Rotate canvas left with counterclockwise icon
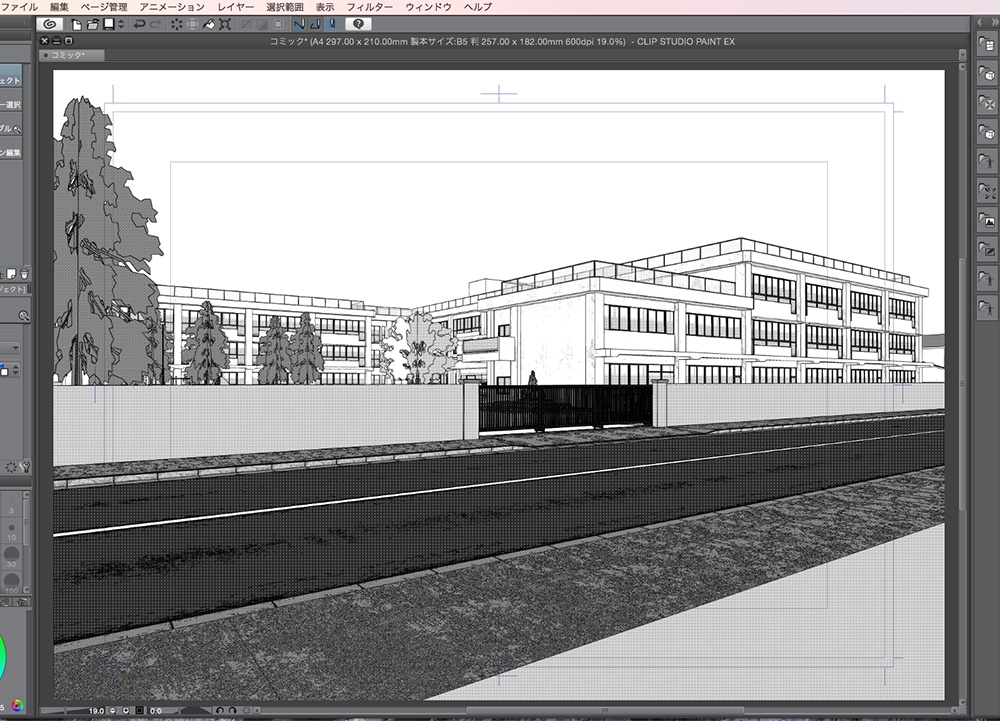1000x721 pixels. coord(219,711)
